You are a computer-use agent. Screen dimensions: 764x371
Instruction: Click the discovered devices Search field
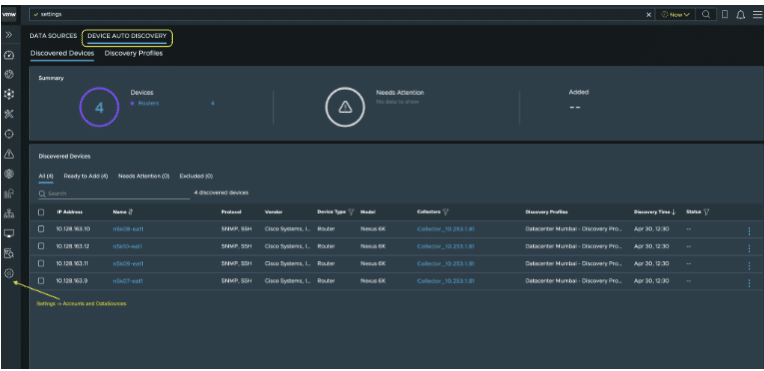(114, 194)
